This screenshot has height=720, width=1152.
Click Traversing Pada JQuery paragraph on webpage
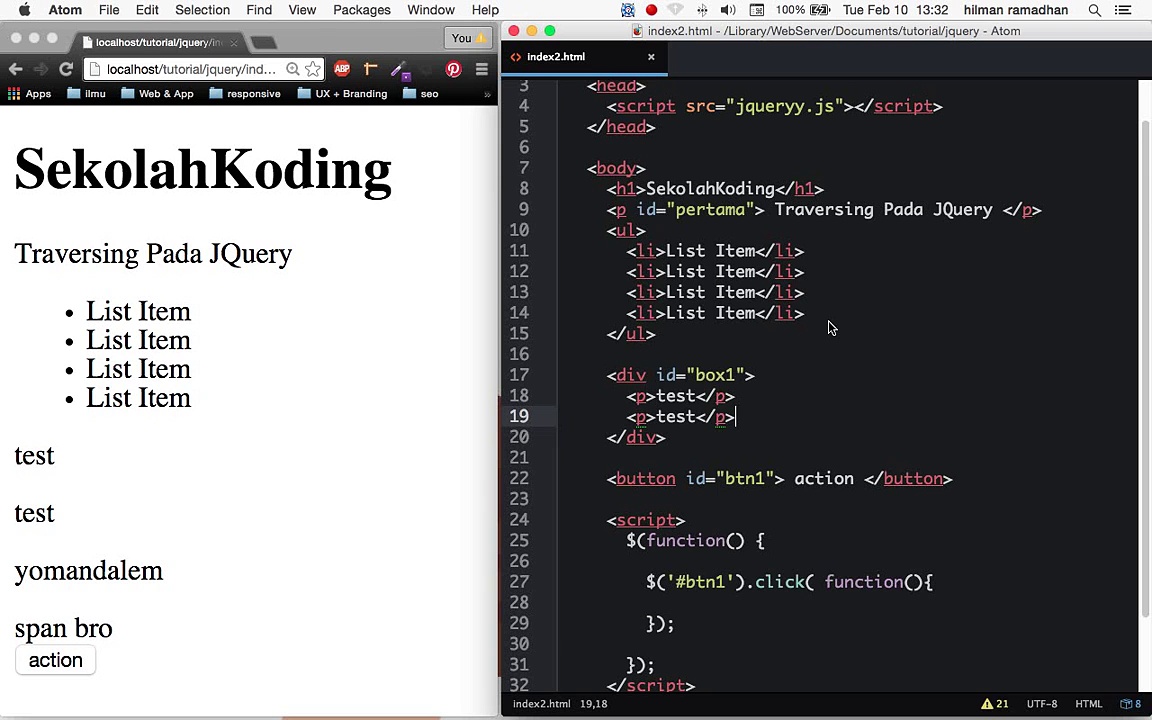click(153, 253)
